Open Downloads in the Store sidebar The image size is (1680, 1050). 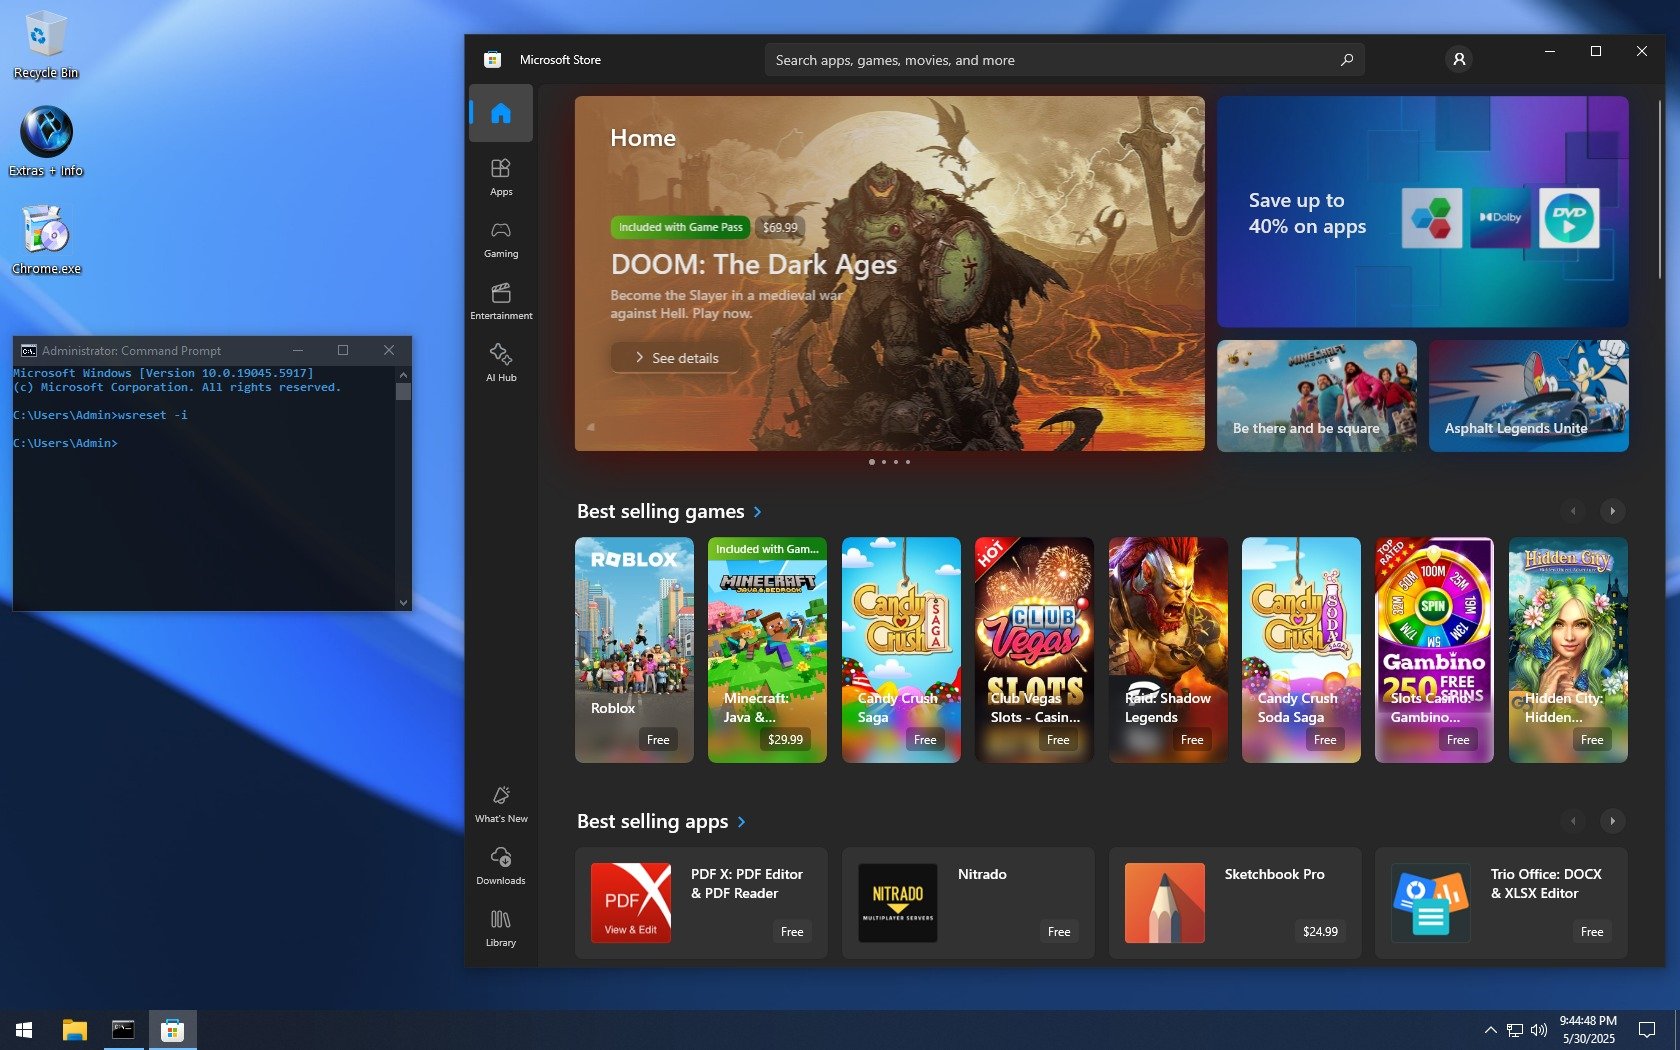[x=501, y=865]
